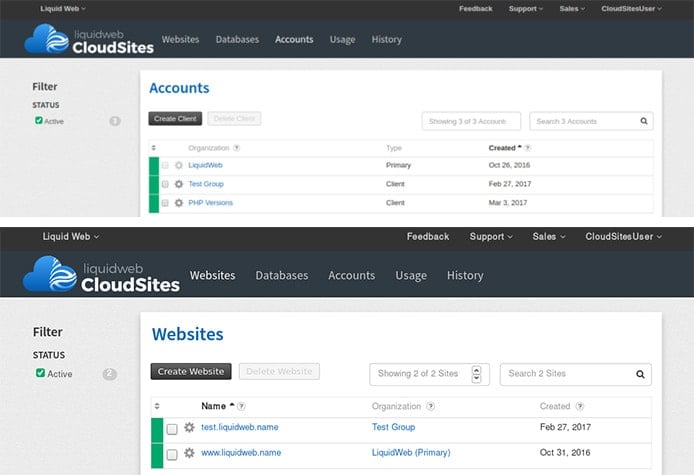Viewport: 694px width, 475px height.
Task: Click the Delete Website button
Action: pyautogui.click(x=279, y=371)
